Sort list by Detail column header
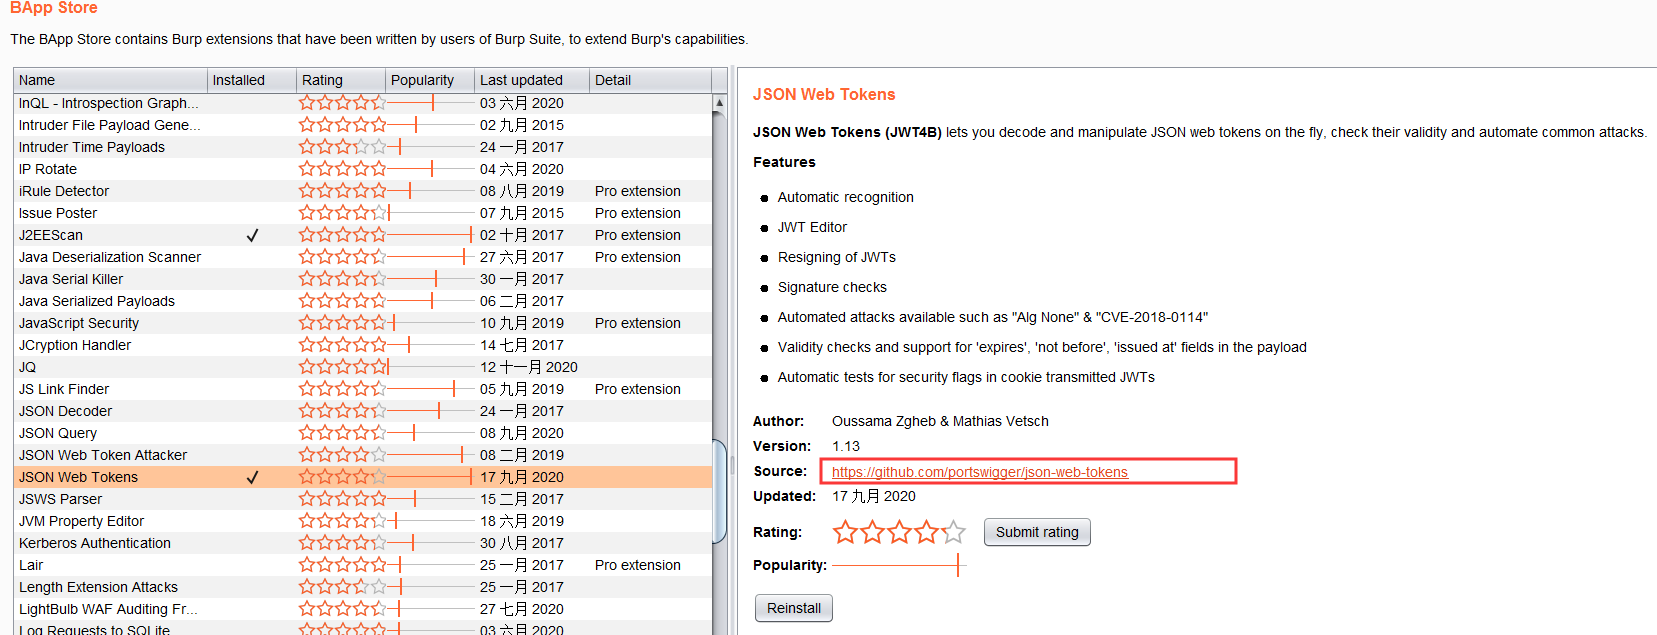1657x635 pixels. click(650, 80)
